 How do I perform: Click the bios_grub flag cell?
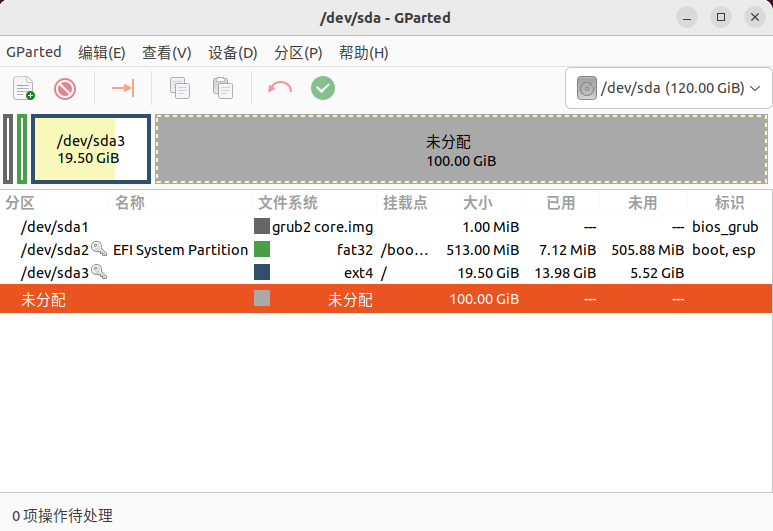pyautogui.click(x=725, y=227)
